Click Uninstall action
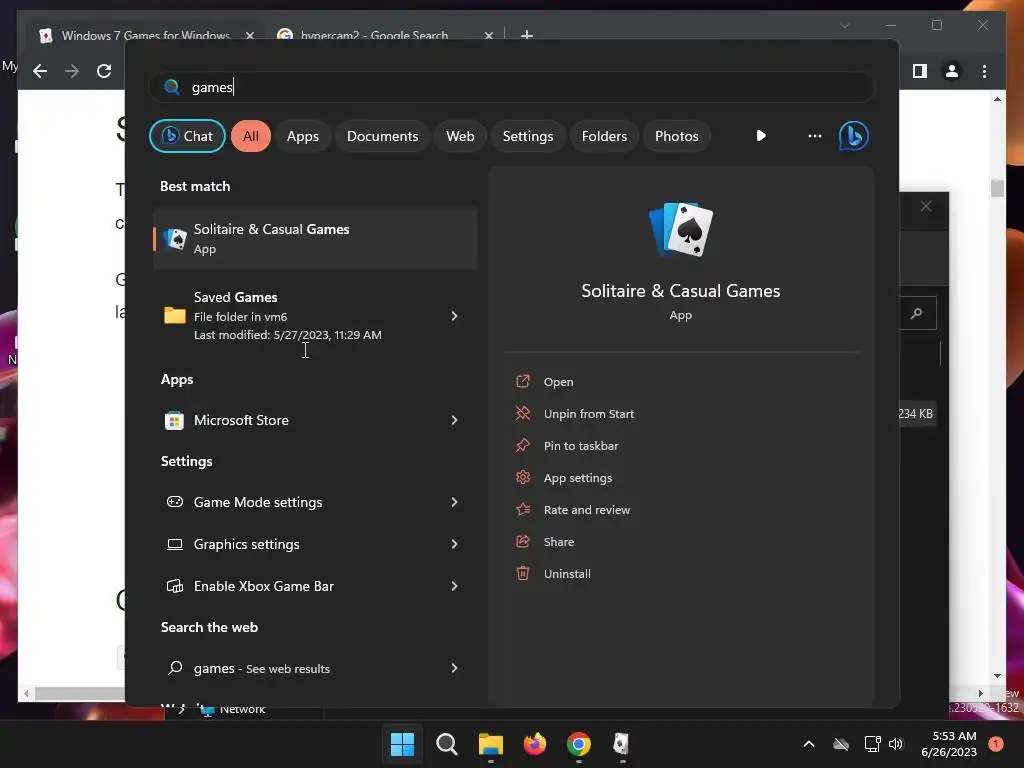 [x=567, y=574]
